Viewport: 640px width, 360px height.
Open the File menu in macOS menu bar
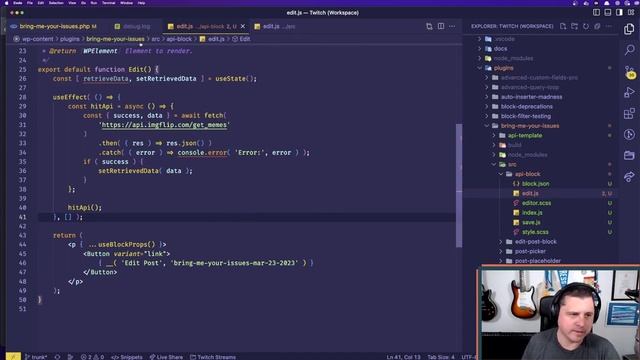(x=30, y=3)
